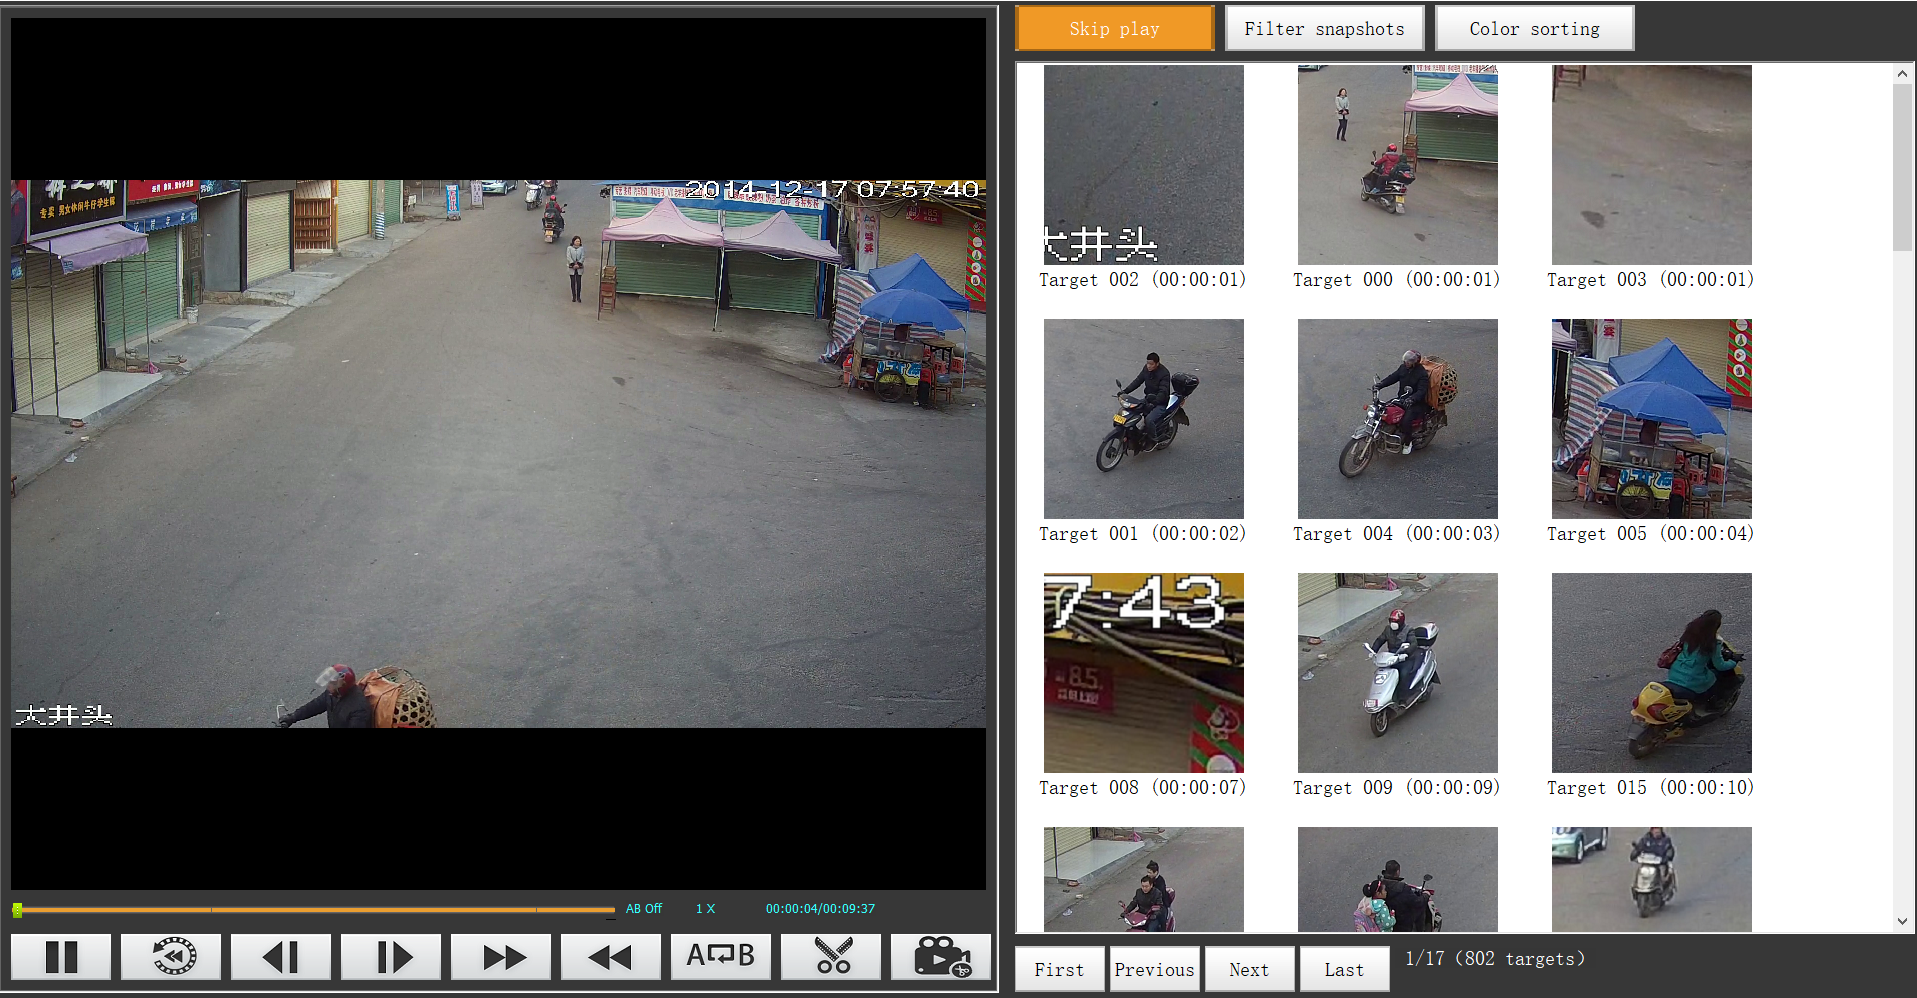Open Target 015 yellow scooter snapshot
Image resolution: width=1917 pixels, height=998 pixels.
point(1651,673)
